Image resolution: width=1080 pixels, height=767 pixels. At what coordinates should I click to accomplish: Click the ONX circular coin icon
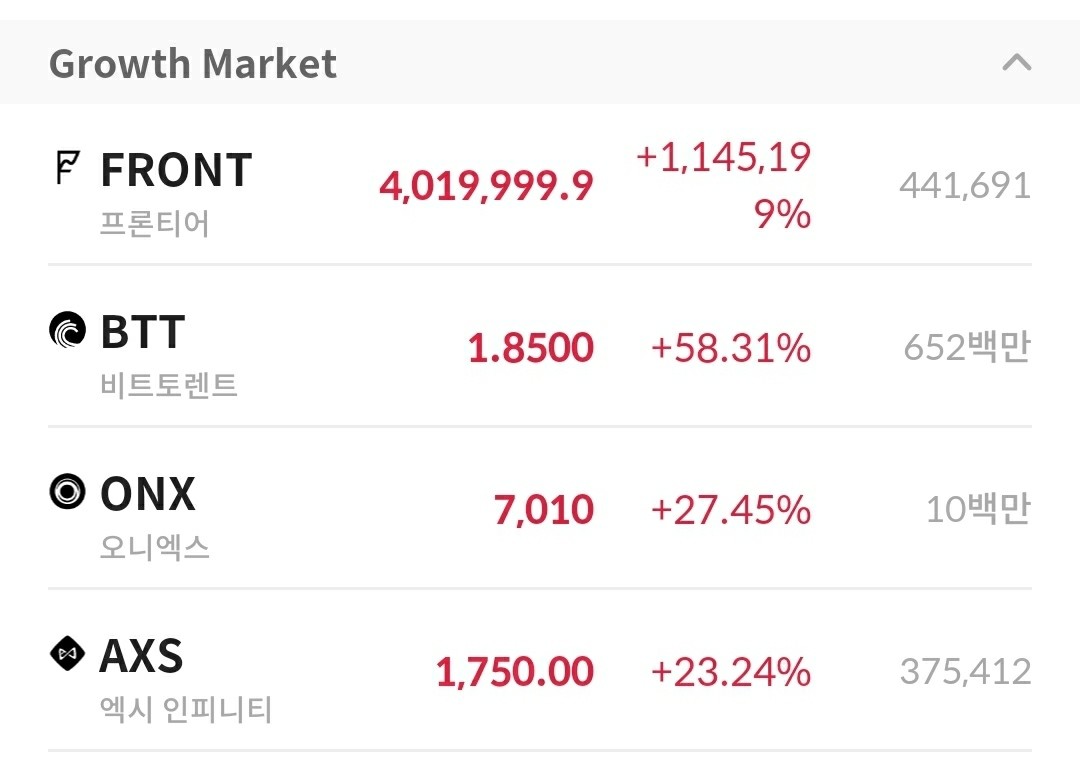click(x=67, y=492)
